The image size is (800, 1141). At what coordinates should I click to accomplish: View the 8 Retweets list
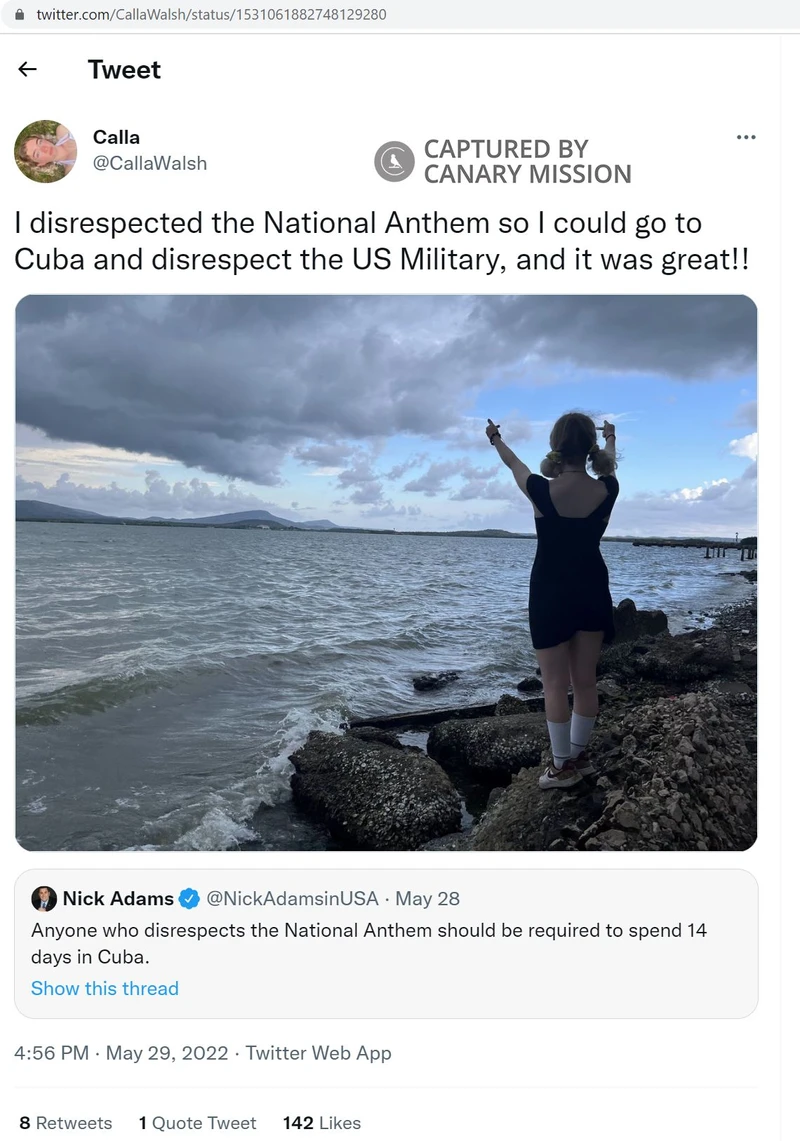66,1123
